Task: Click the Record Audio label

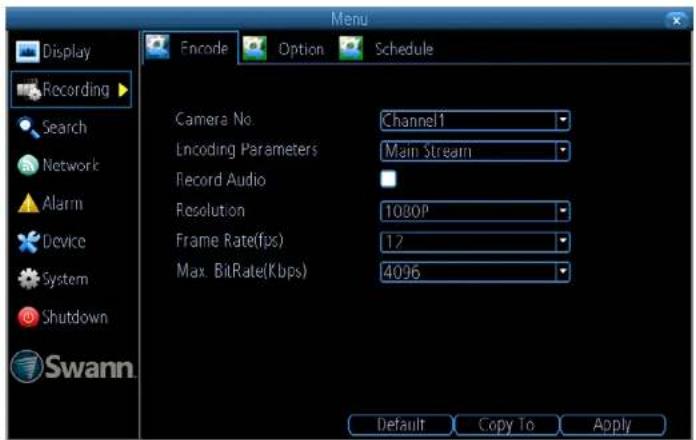Action: pos(221,180)
